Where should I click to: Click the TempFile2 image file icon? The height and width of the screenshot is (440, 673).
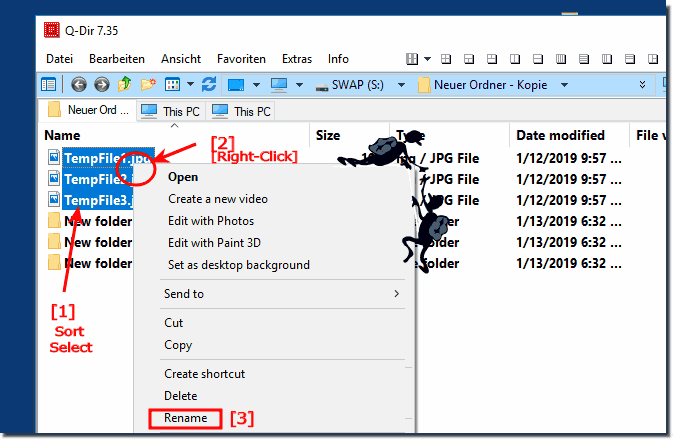[54, 179]
